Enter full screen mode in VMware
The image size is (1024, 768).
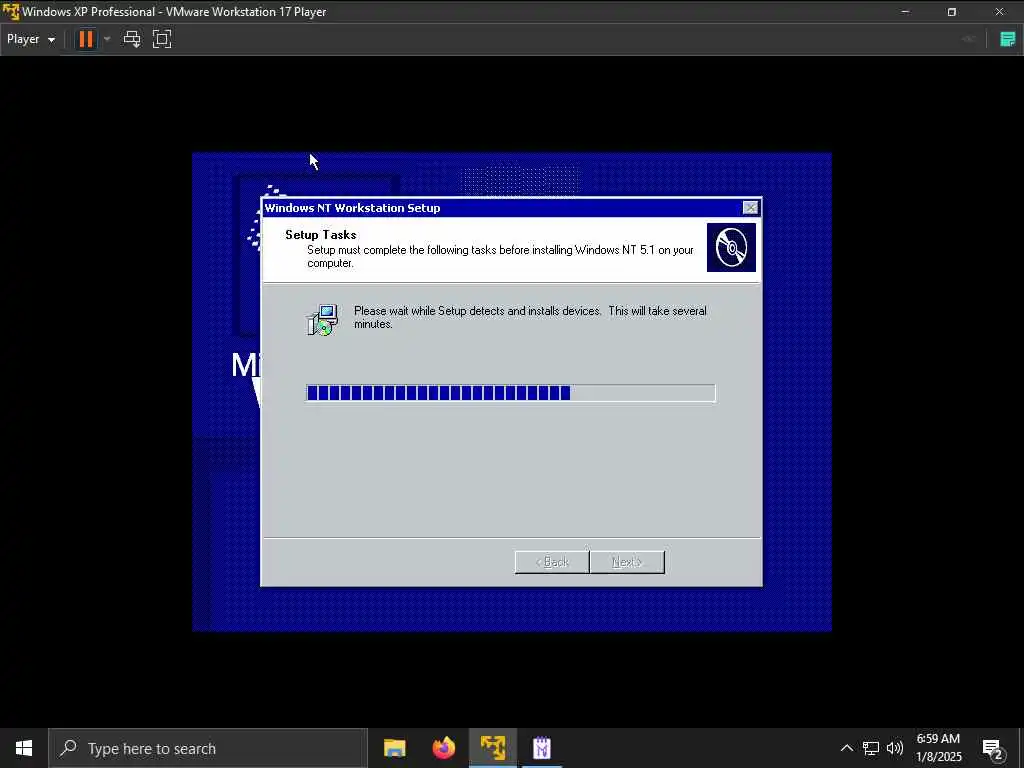pyautogui.click(x=162, y=39)
